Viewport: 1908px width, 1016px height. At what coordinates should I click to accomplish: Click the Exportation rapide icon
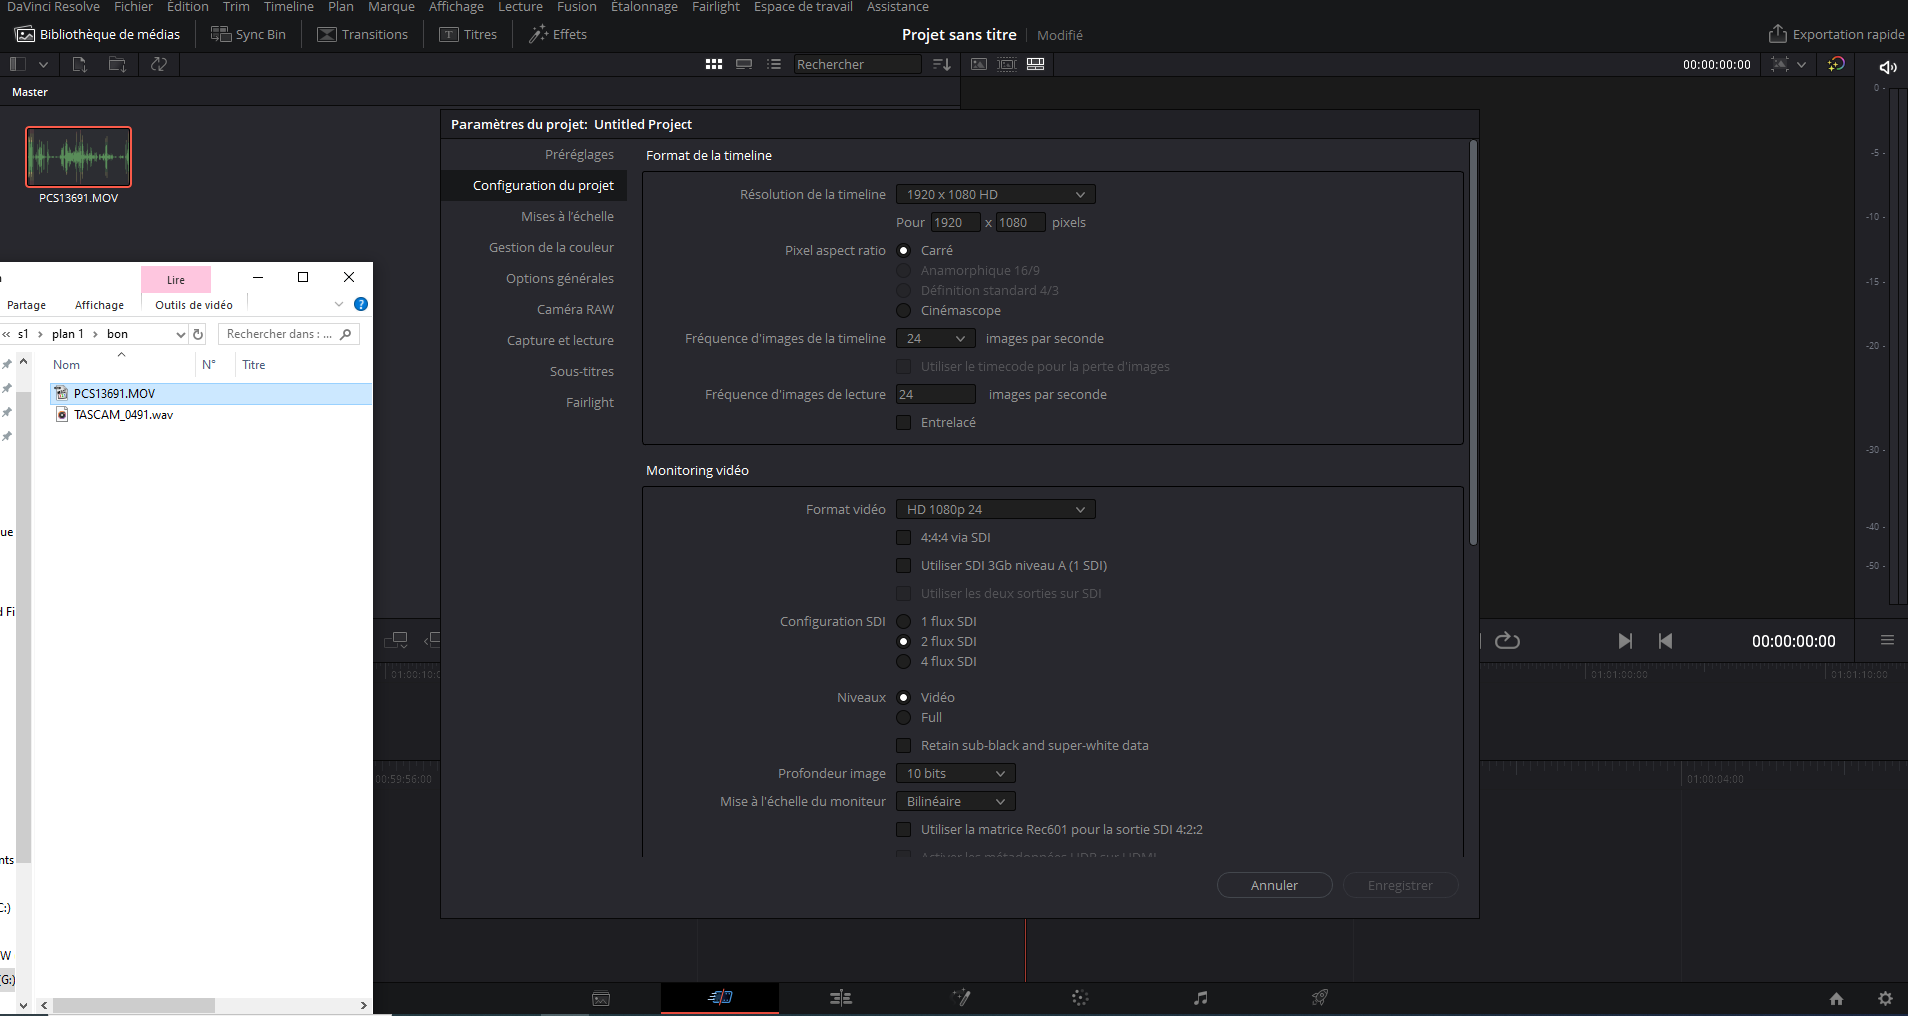[1777, 34]
